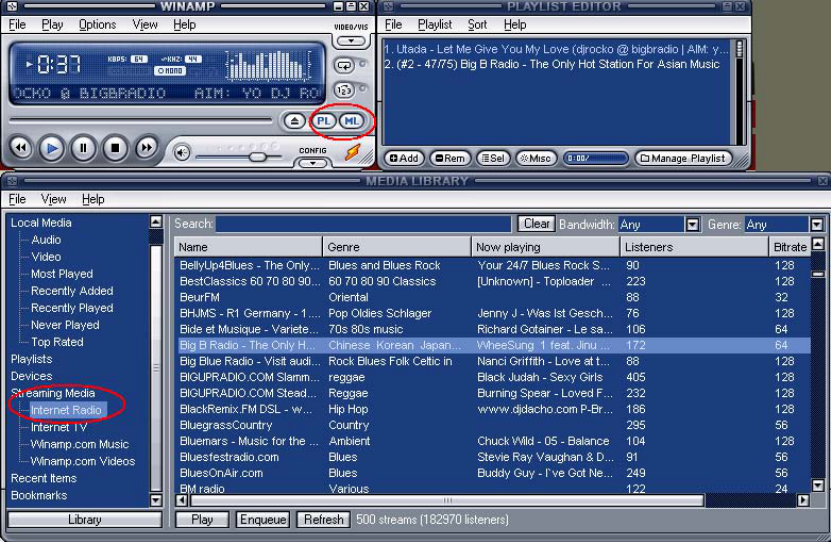
Task: Toggle the ML media library button
Action: tap(351, 121)
